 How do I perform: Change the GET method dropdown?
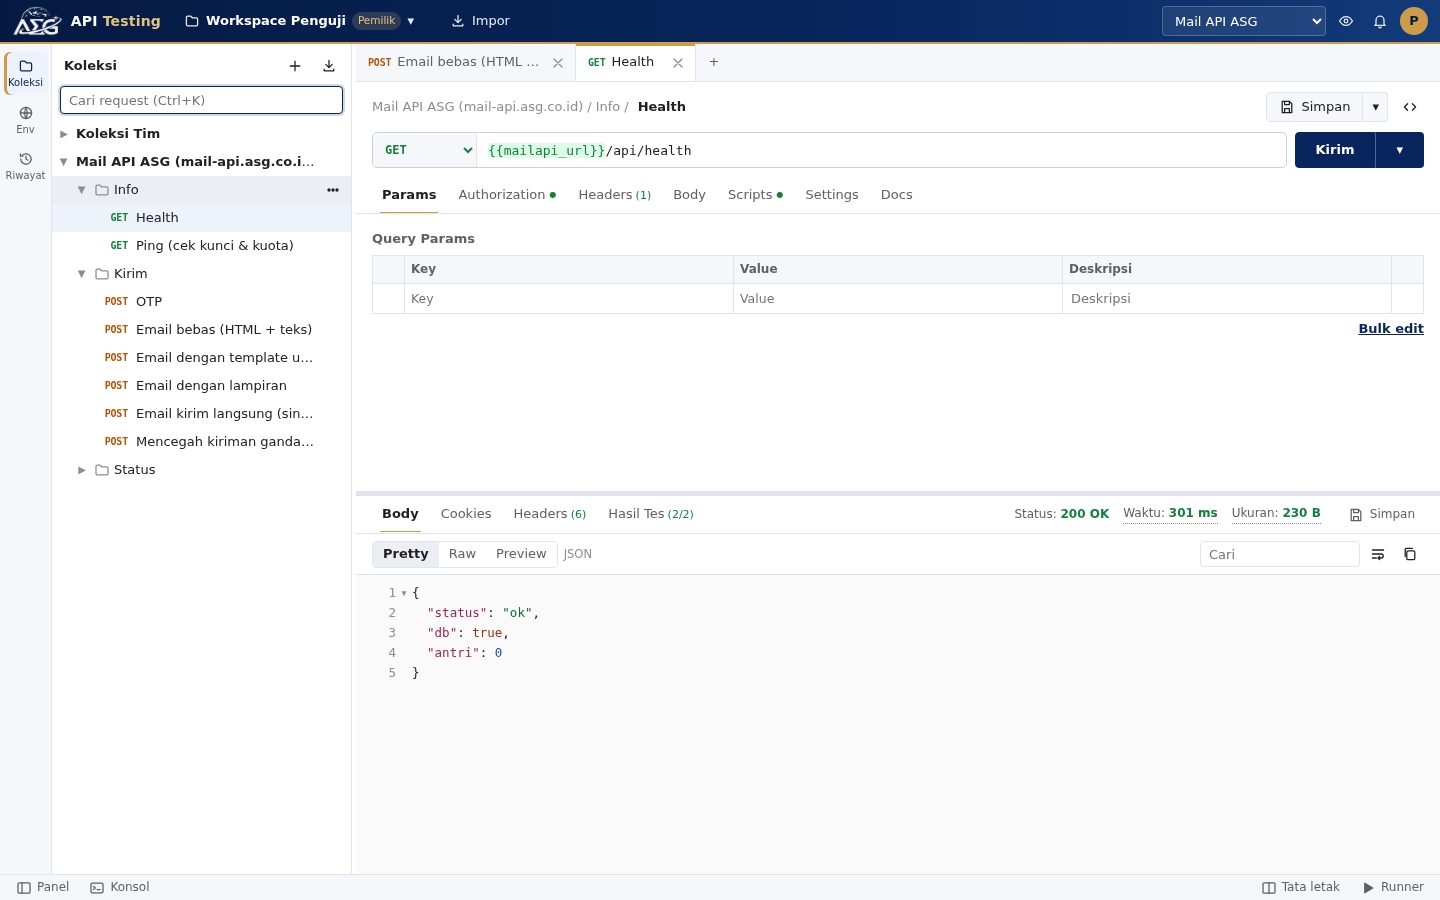click(425, 150)
